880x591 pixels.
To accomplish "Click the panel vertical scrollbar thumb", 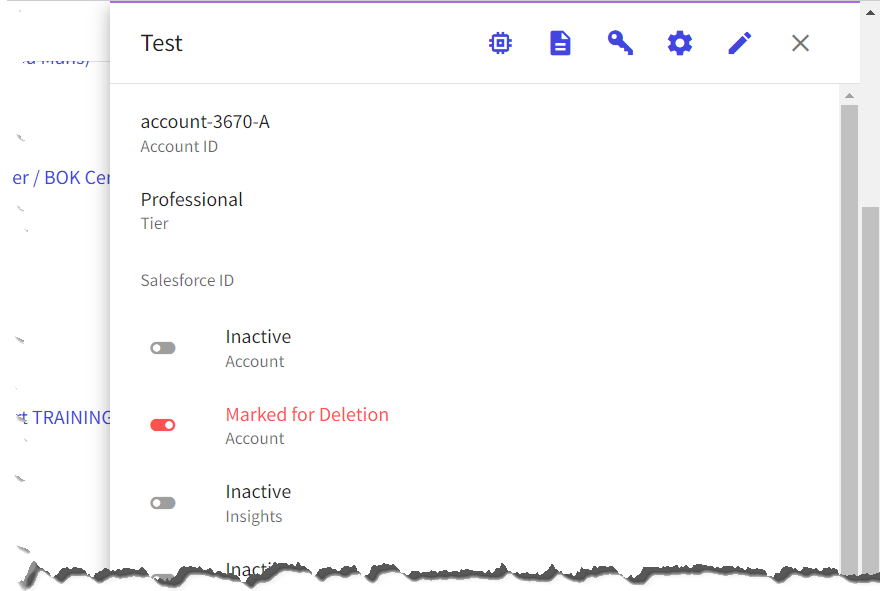I will click(849, 337).
